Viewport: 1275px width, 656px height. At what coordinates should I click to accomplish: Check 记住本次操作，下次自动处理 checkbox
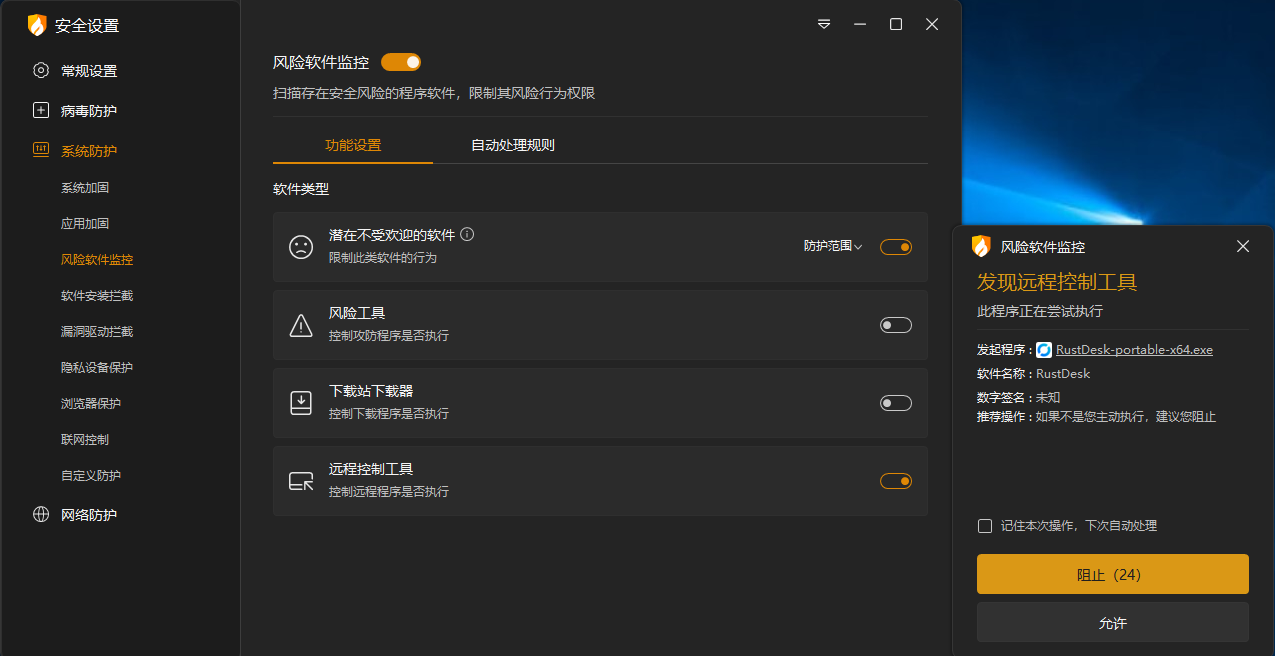[985, 526]
